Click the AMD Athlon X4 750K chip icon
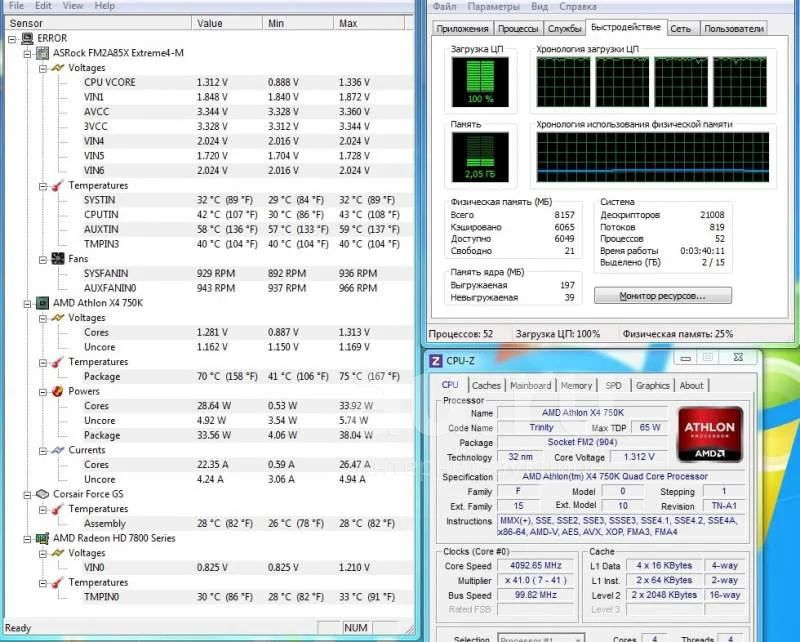 (x=42, y=303)
